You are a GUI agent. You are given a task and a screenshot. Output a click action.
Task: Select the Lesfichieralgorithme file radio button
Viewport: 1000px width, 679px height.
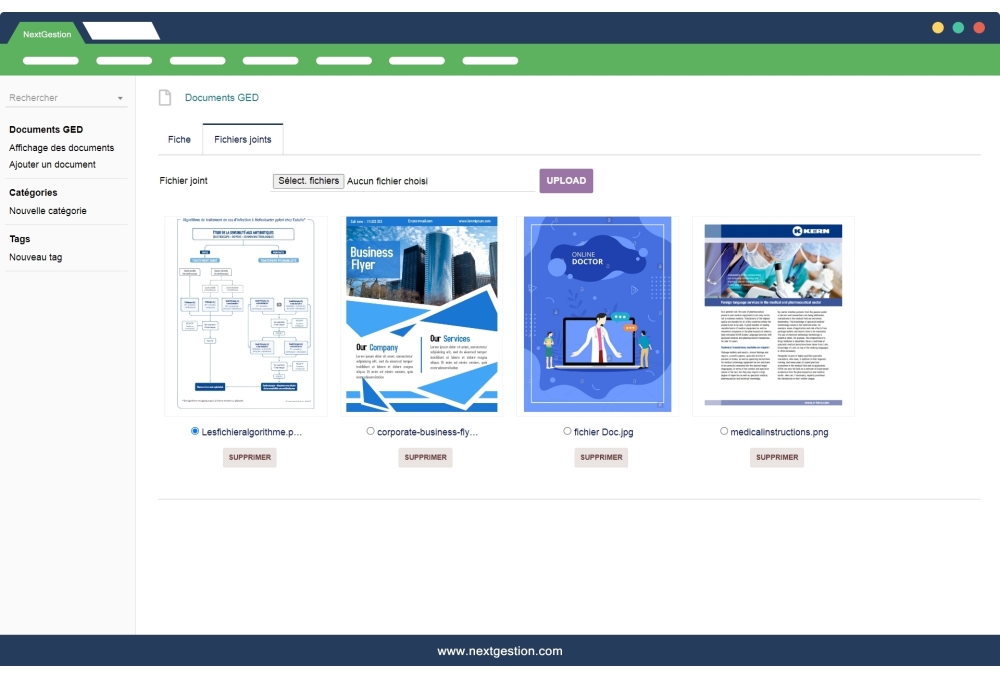(x=195, y=432)
